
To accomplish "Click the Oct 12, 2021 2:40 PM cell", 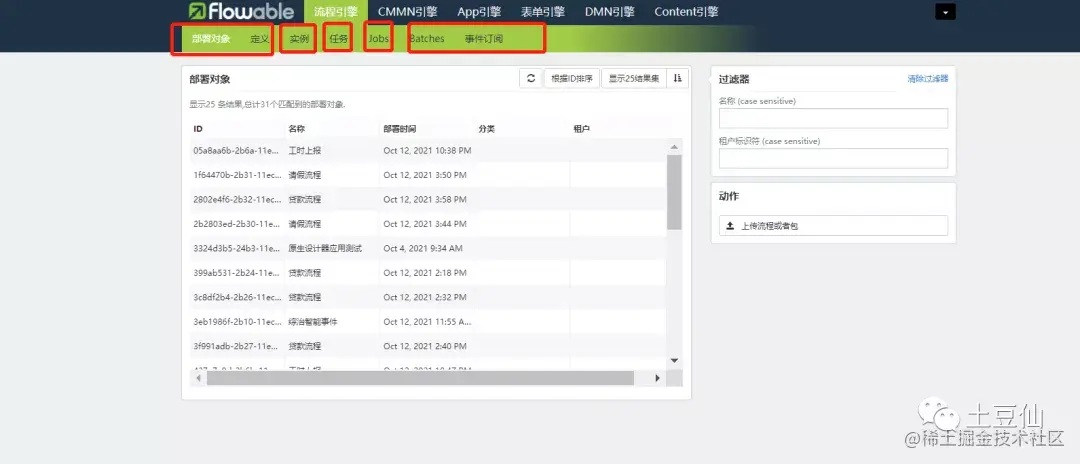I will 427,346.
